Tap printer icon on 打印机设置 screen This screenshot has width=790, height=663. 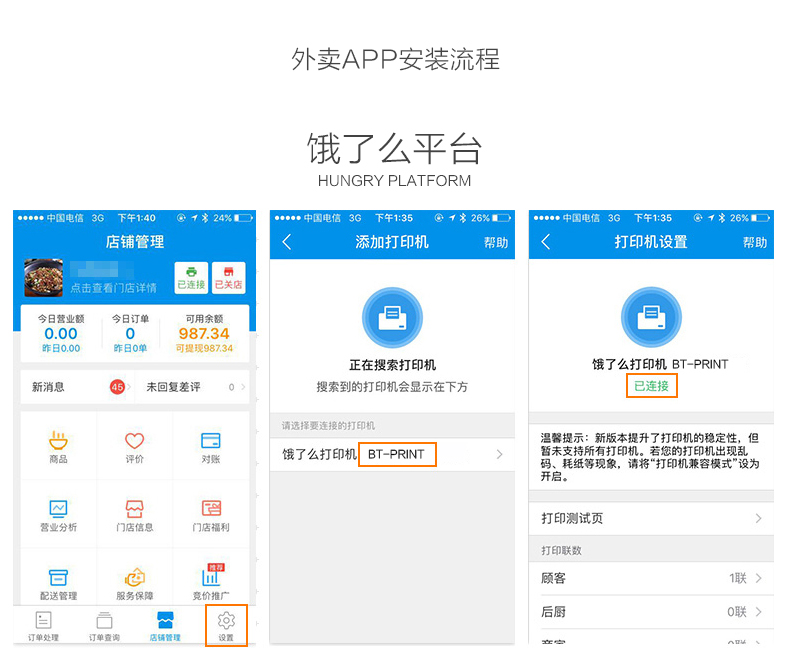pyautogui.click(x=651, y=317)
